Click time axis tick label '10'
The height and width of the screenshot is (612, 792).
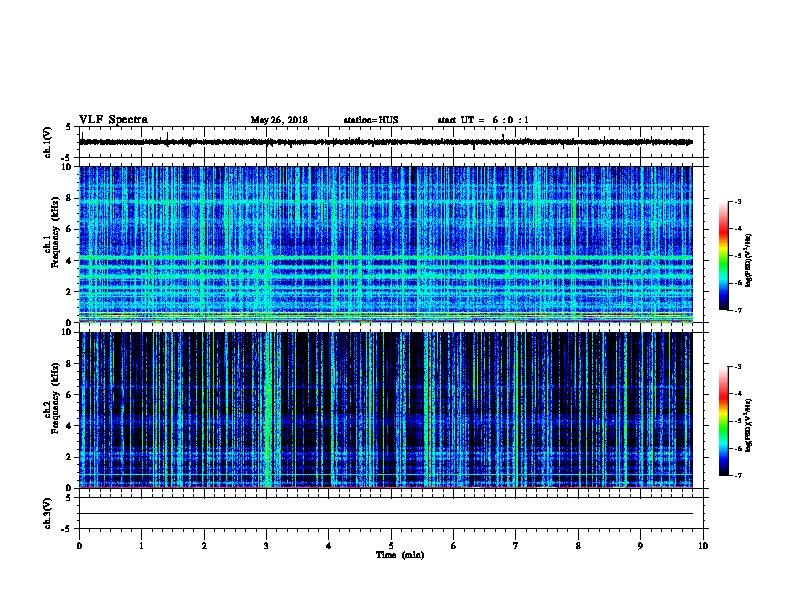tap(703, 546)
